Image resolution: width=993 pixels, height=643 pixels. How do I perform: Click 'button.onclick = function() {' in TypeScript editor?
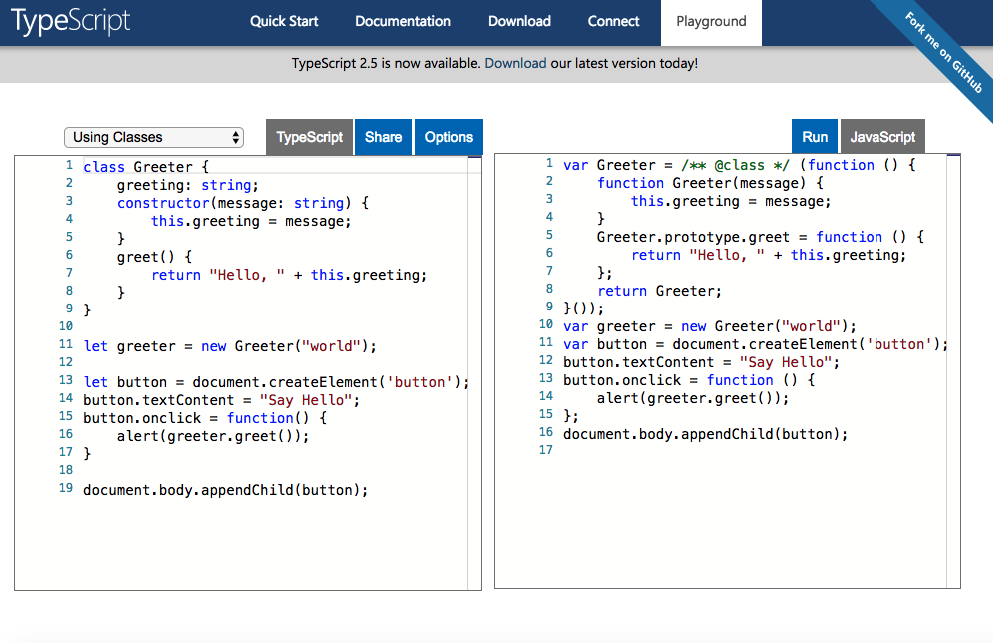(x=205, y=418)
